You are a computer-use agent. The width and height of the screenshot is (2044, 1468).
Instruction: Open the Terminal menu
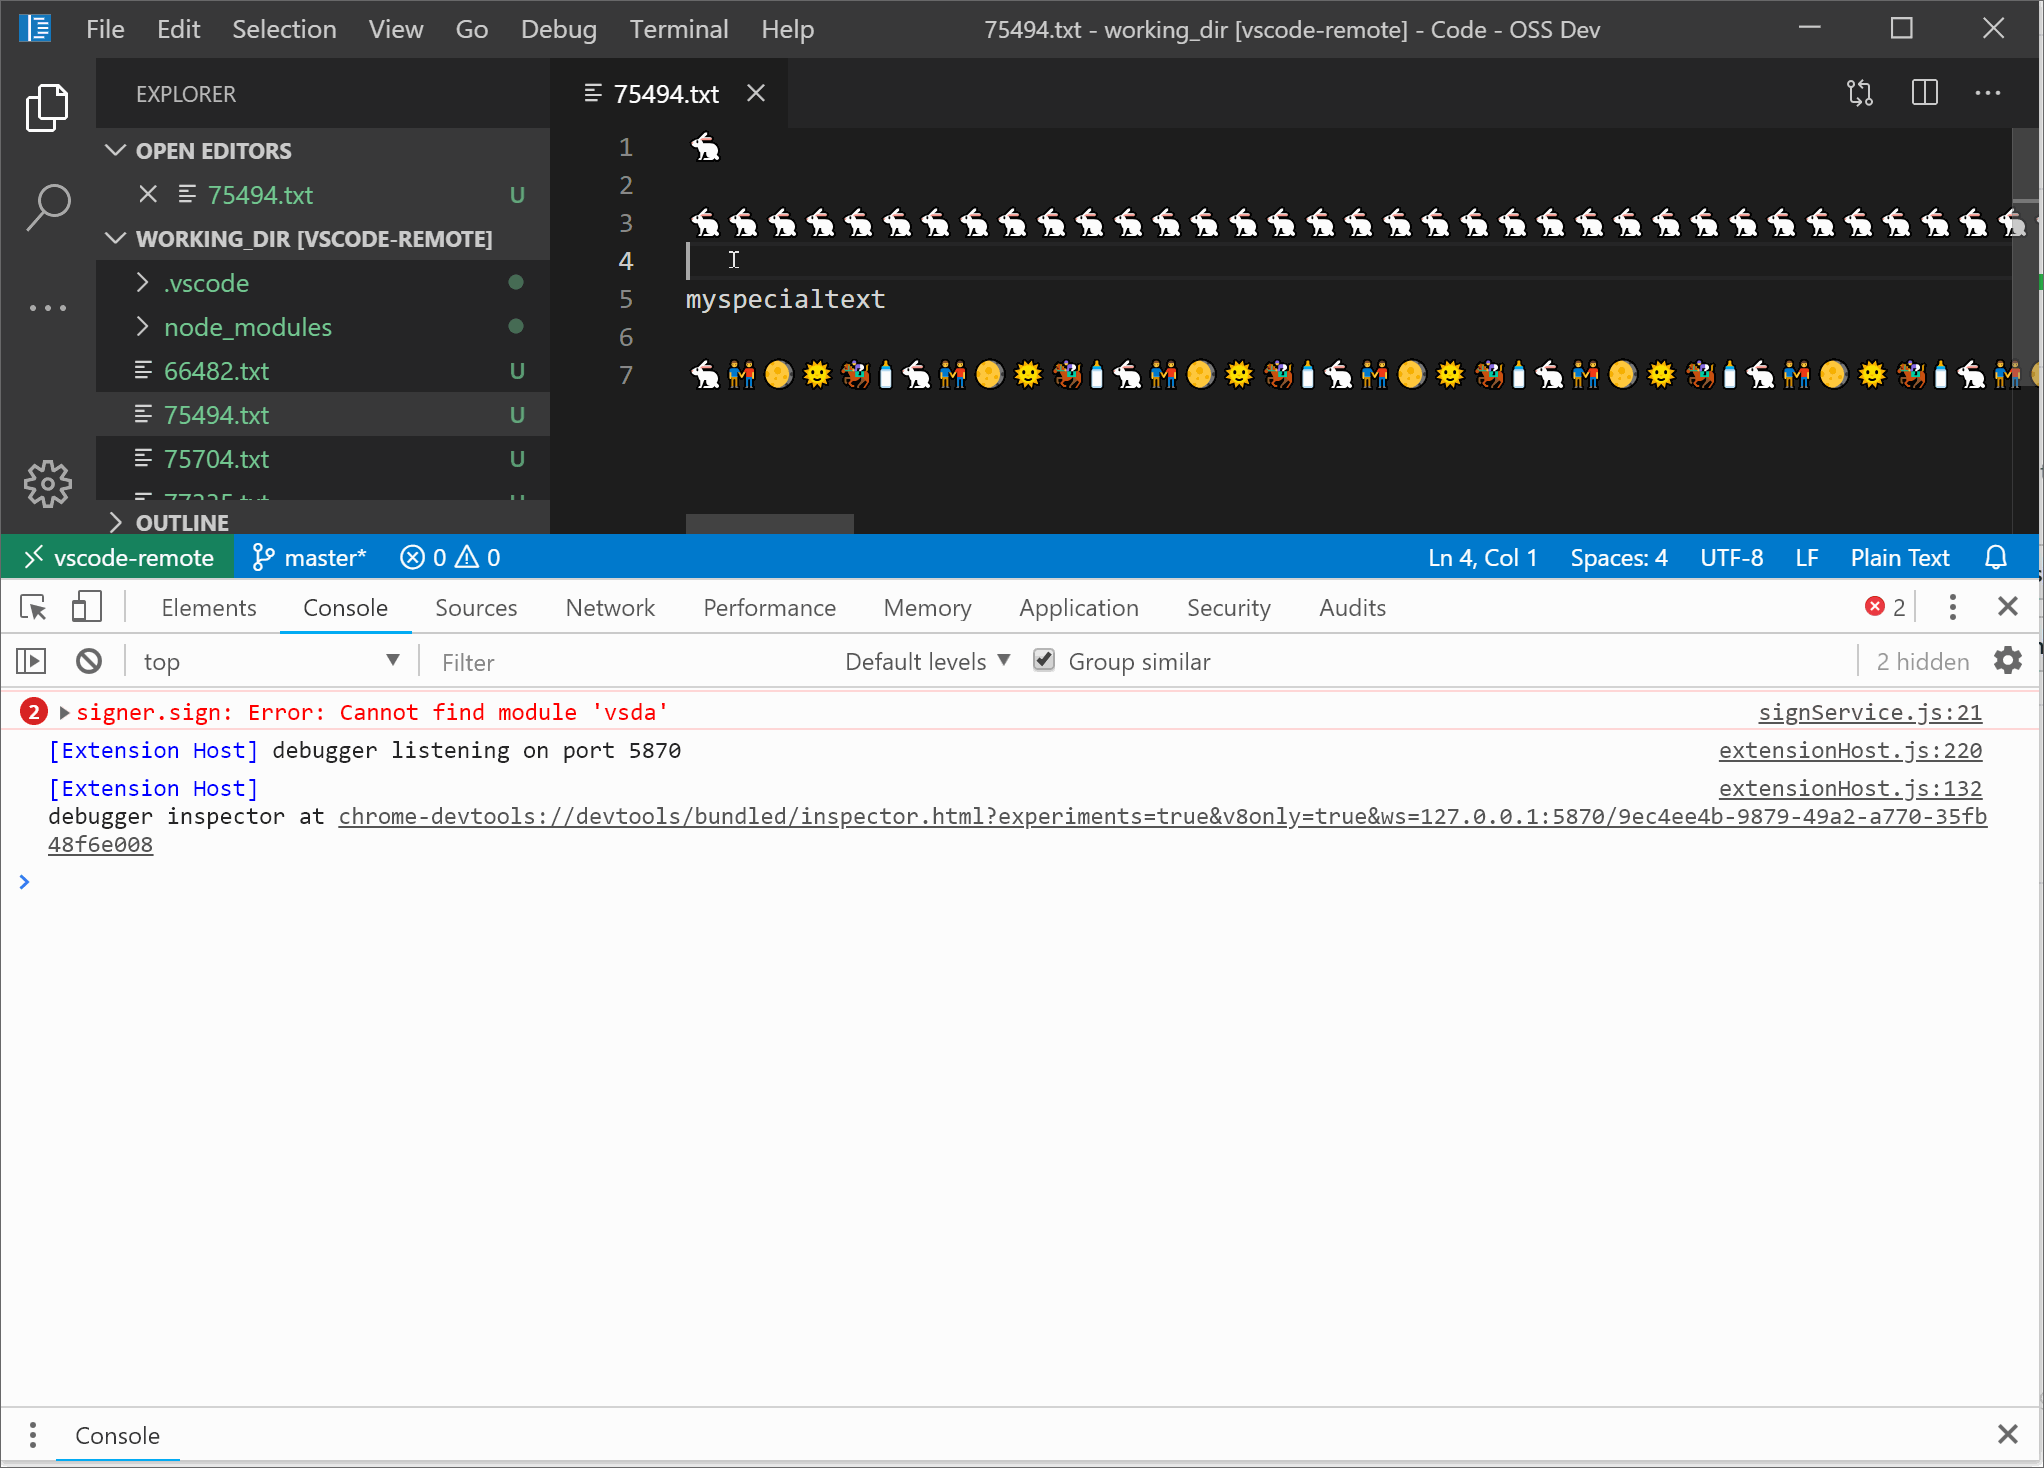click(678, 29)
